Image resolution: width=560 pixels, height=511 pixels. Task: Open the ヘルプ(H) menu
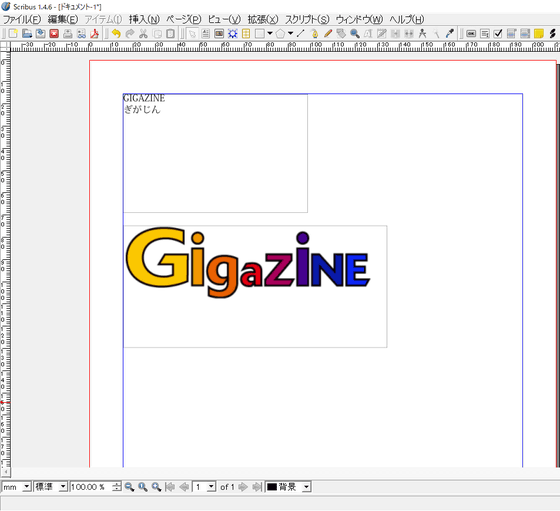[407, 19]
